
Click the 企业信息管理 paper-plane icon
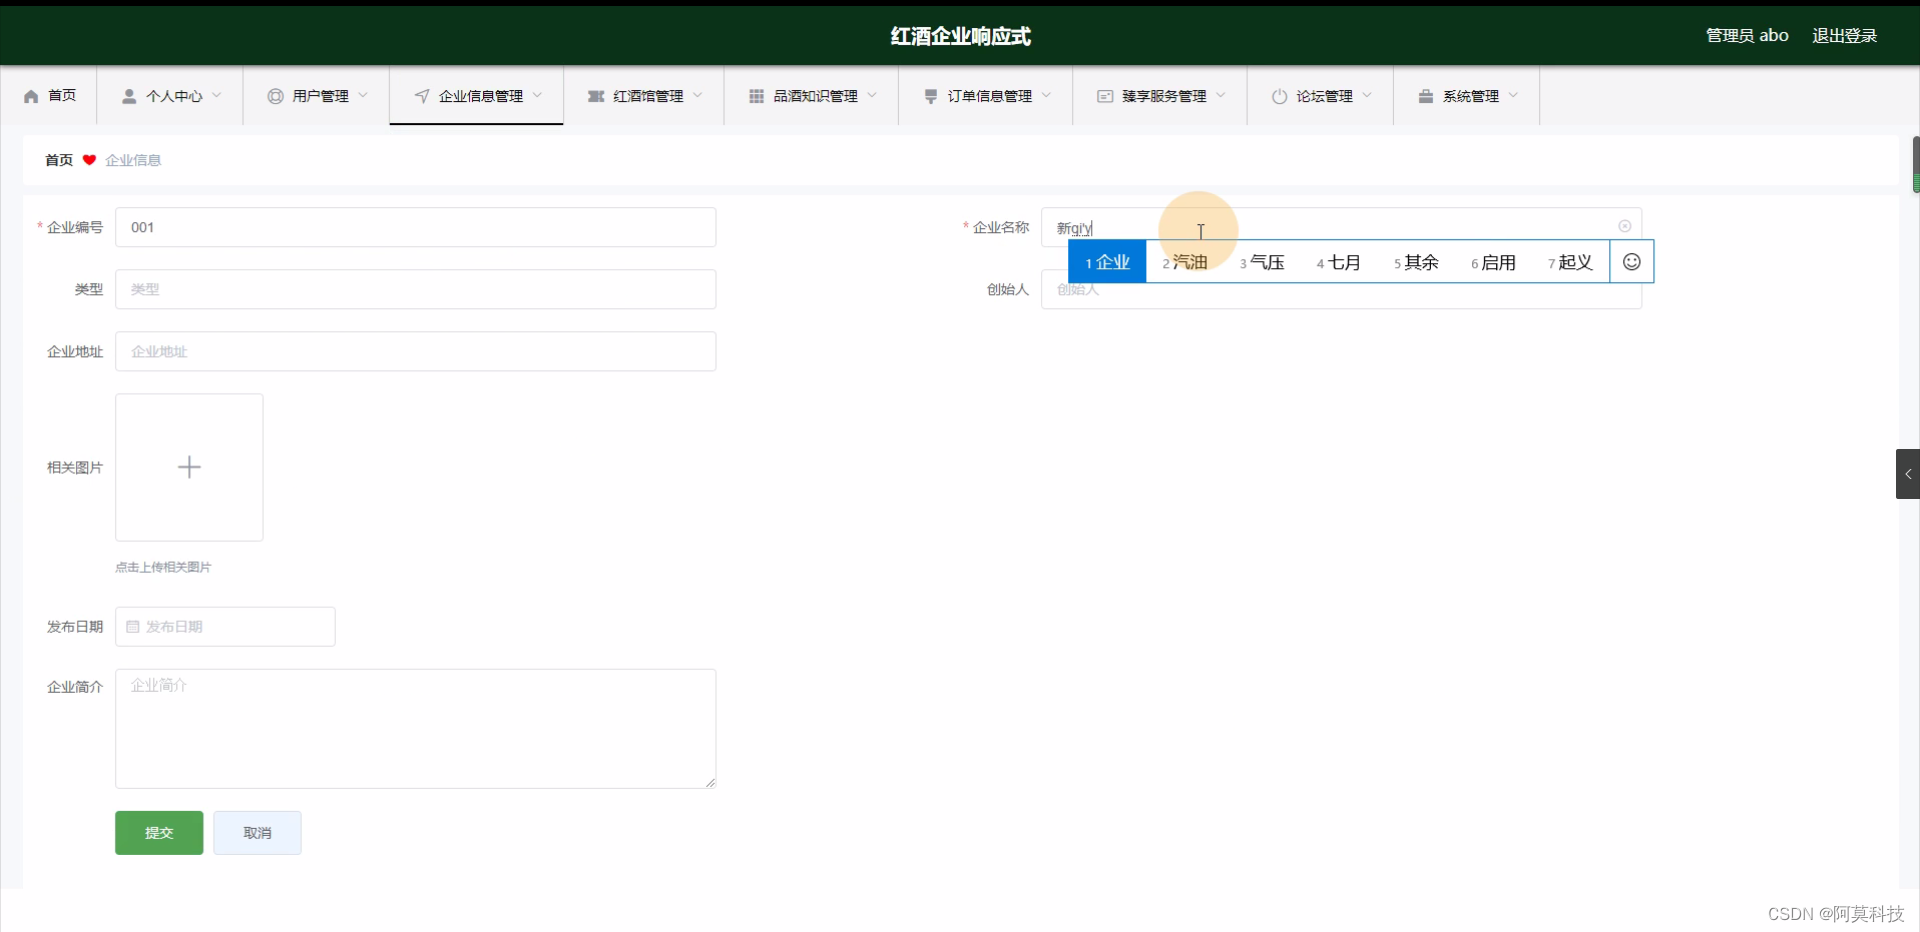click(x=422, y=95)
